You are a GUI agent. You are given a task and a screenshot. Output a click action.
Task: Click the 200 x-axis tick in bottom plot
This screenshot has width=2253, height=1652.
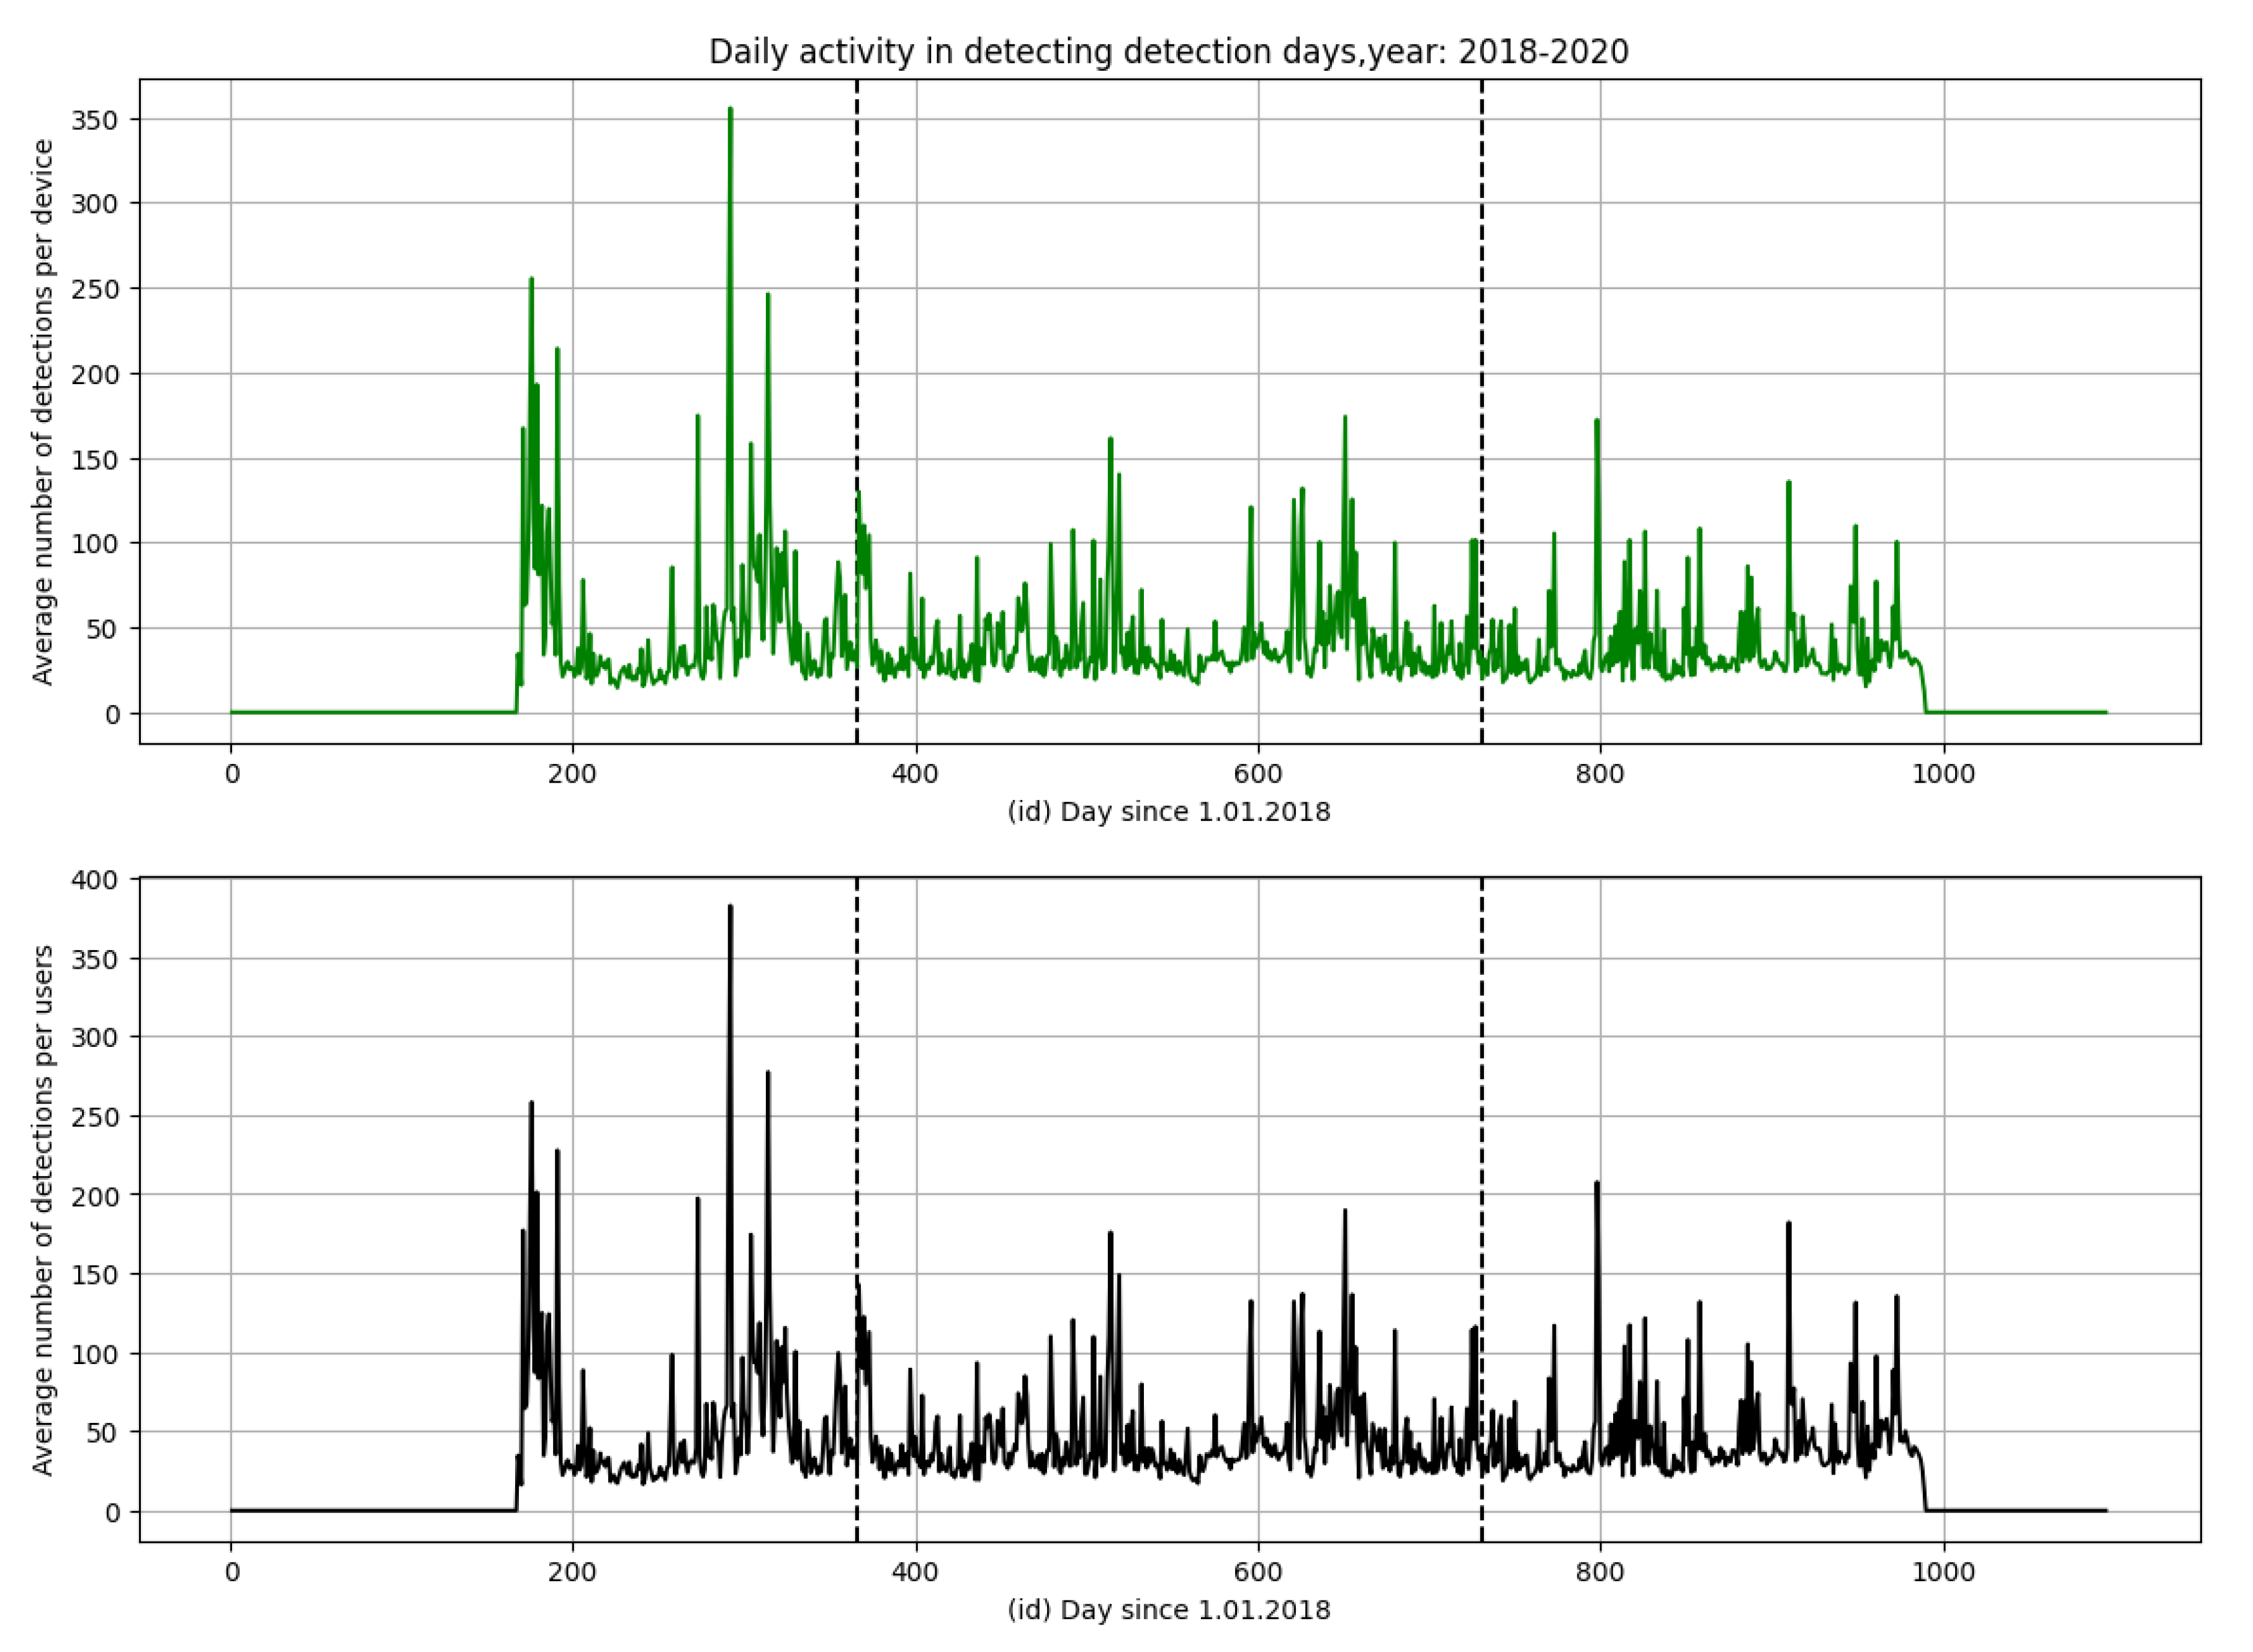point(573,1572)
